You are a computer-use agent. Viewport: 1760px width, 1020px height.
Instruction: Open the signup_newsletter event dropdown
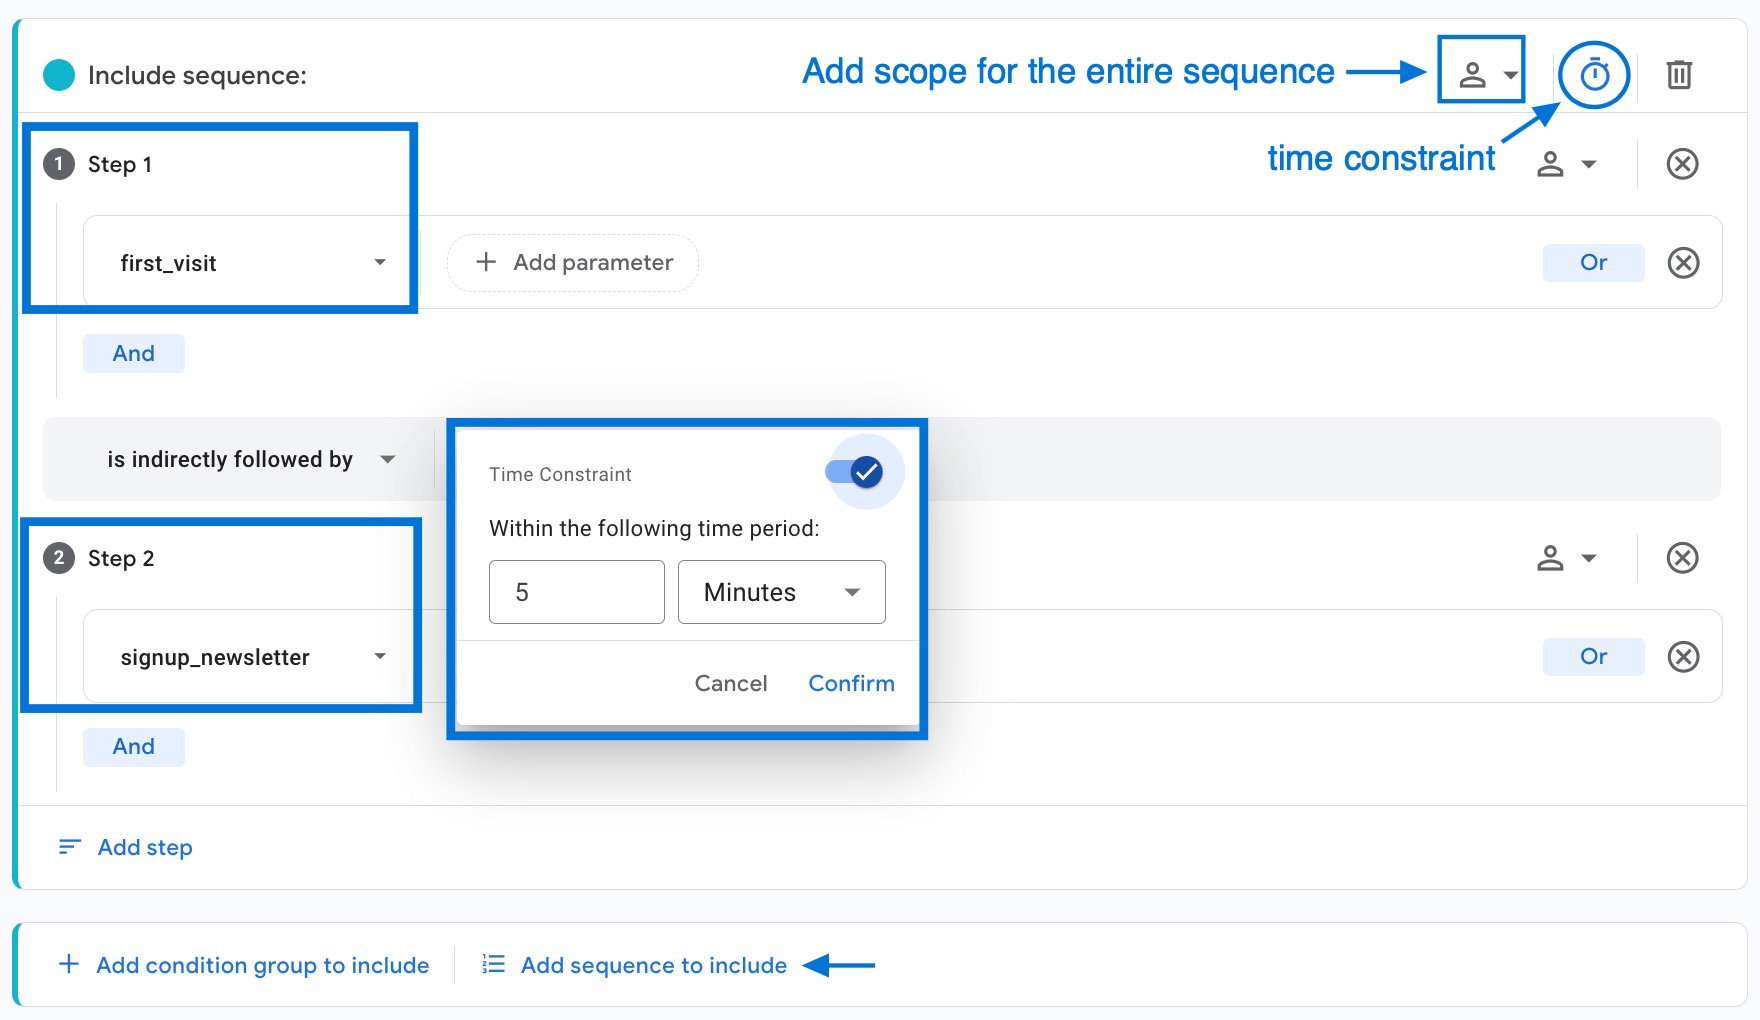[252, 657]
